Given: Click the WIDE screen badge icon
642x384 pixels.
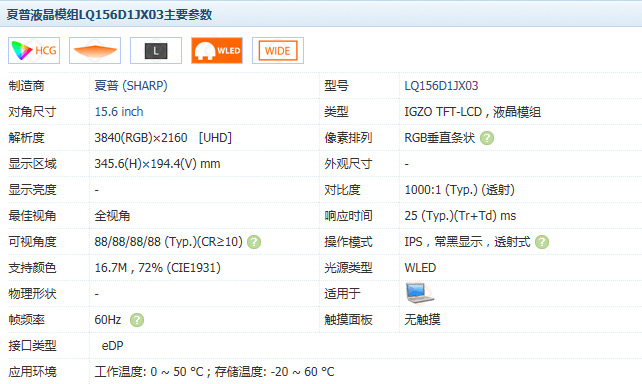Looking at the screenshot, I should (278, 50).
